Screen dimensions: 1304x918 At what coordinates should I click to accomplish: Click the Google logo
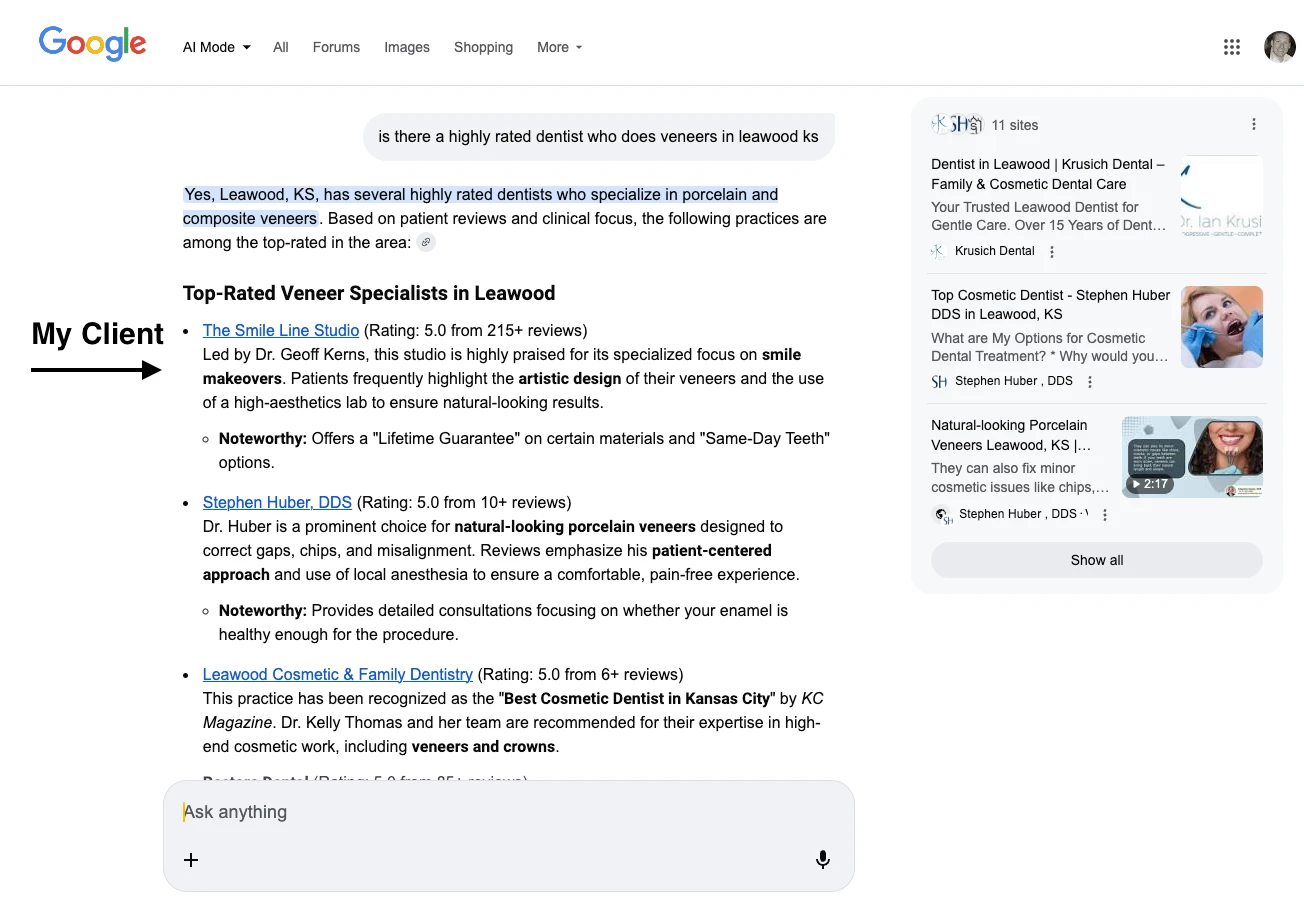92,44
